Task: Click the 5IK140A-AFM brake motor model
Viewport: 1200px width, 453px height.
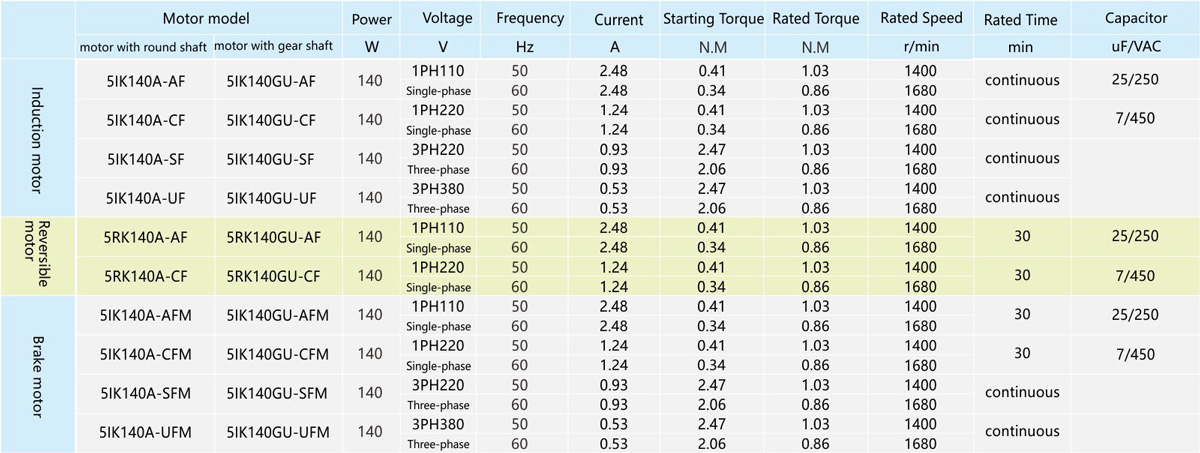Action: point(143,314)
